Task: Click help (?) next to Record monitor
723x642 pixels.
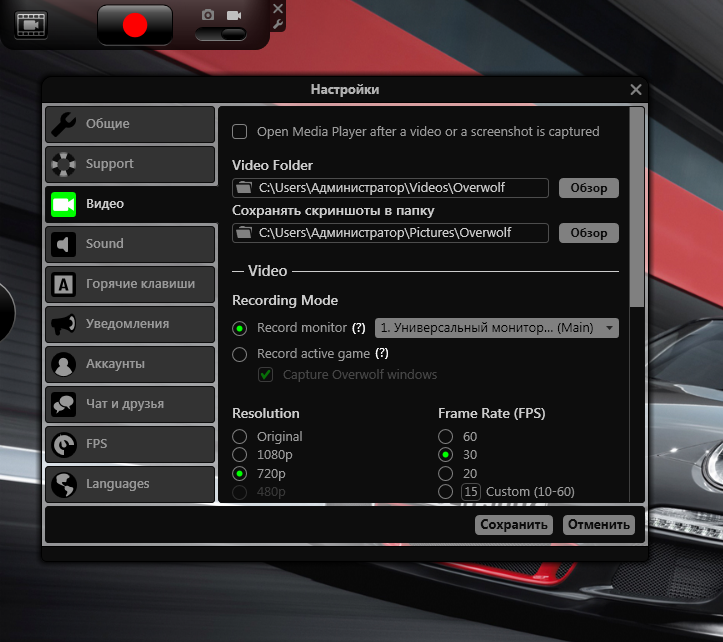Action: (359, 328)
